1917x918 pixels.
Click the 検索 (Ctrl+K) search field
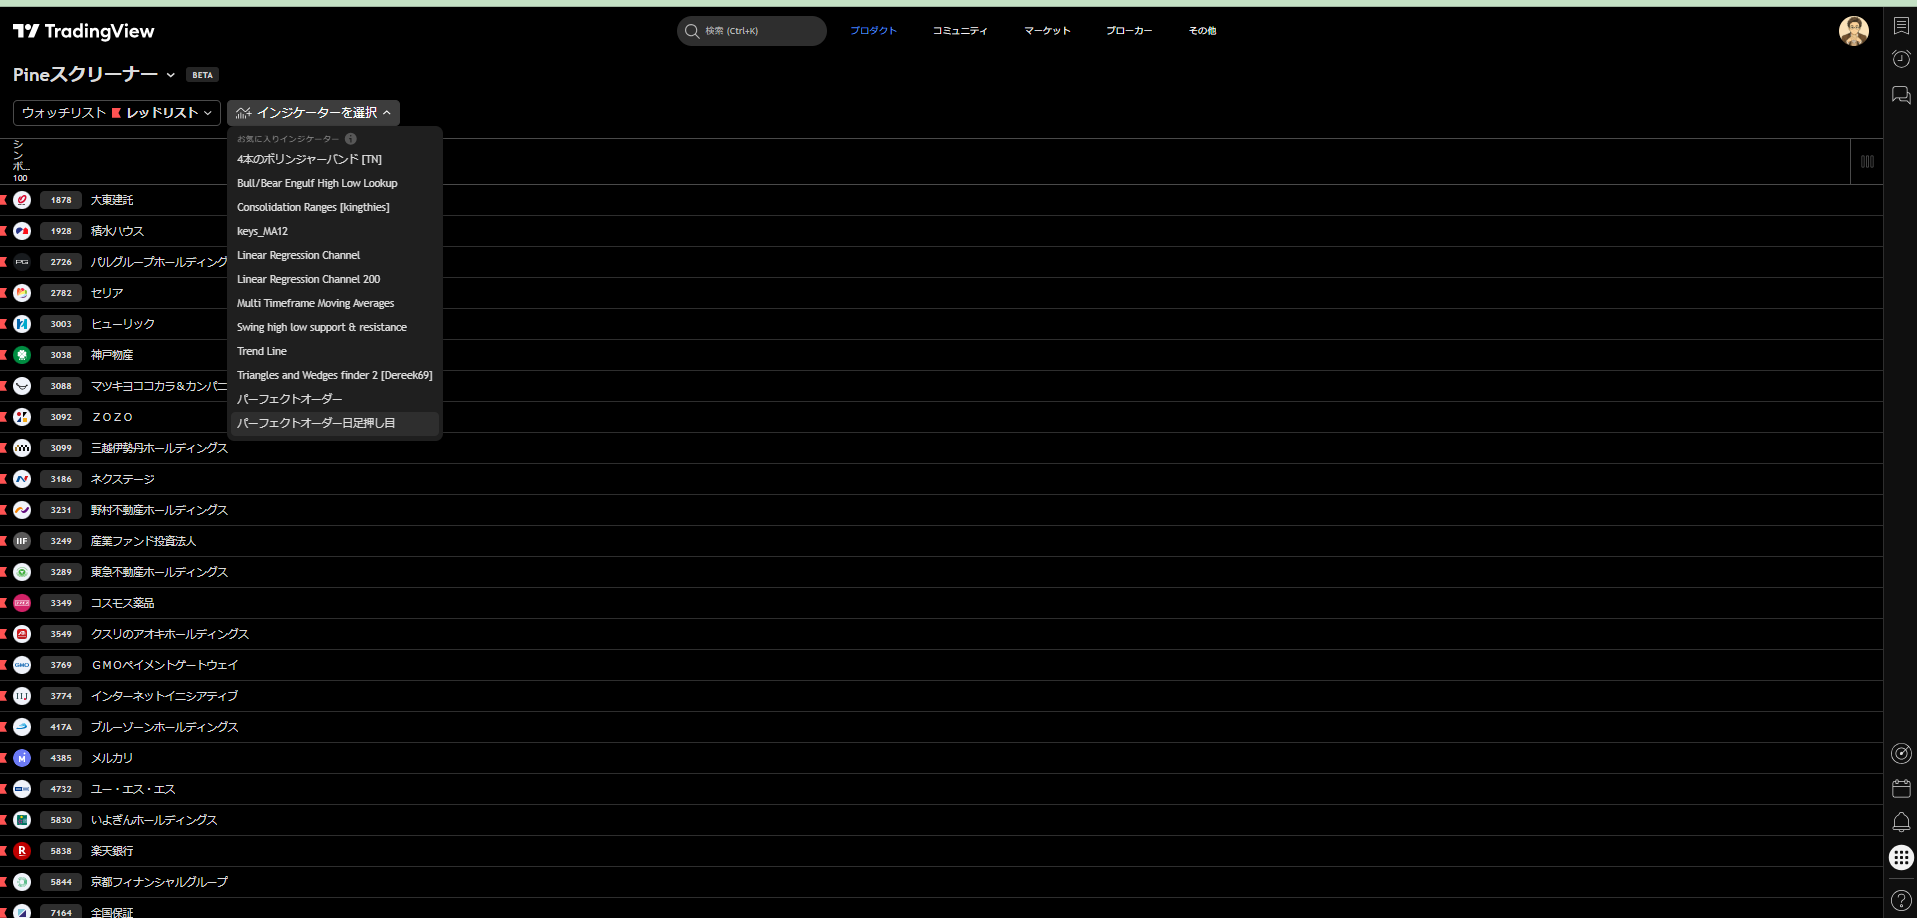[x=752, y=31]
